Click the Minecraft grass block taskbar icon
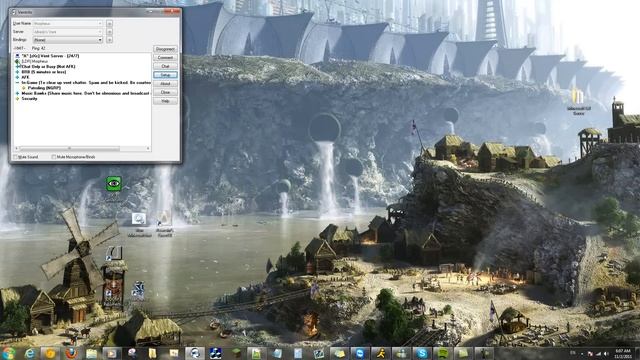The image size is (640, 360). click(236, 353)
